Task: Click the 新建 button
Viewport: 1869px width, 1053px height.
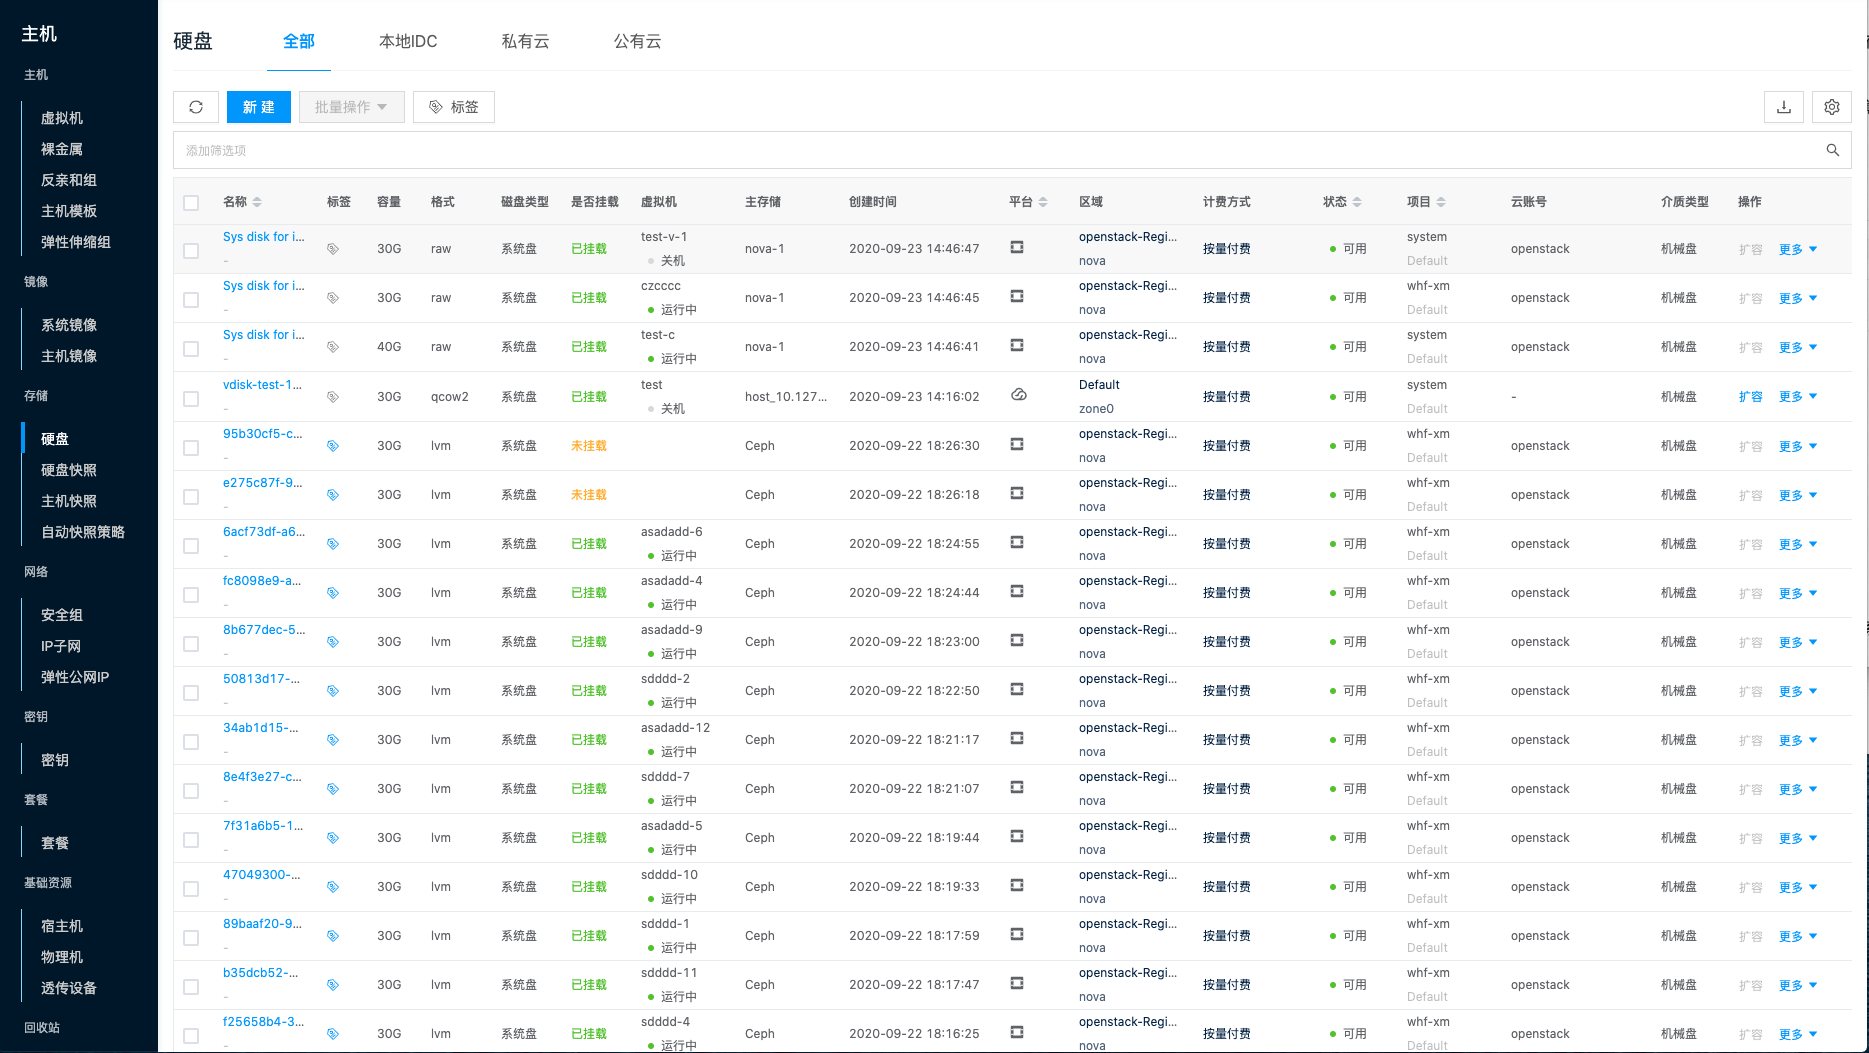Action: tap(258, 107)
